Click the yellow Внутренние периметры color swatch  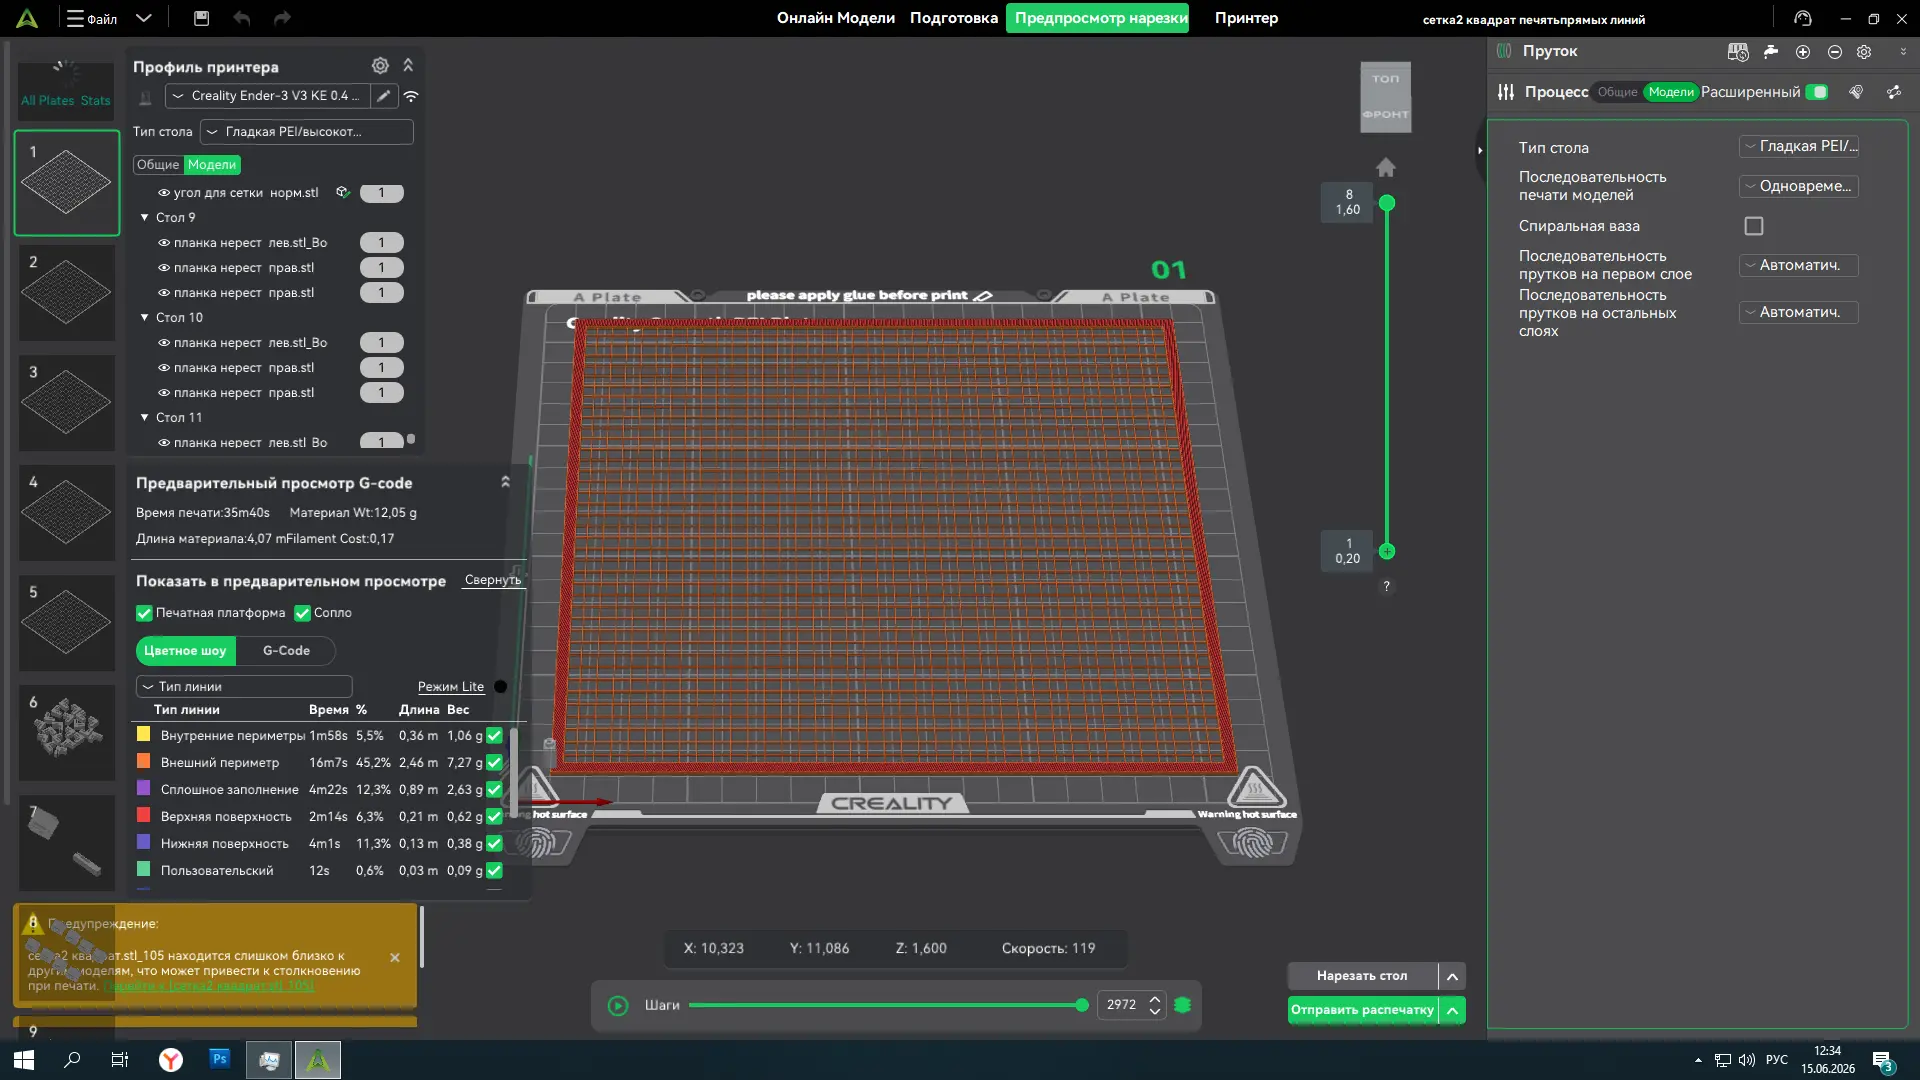[x=144, y=735]
